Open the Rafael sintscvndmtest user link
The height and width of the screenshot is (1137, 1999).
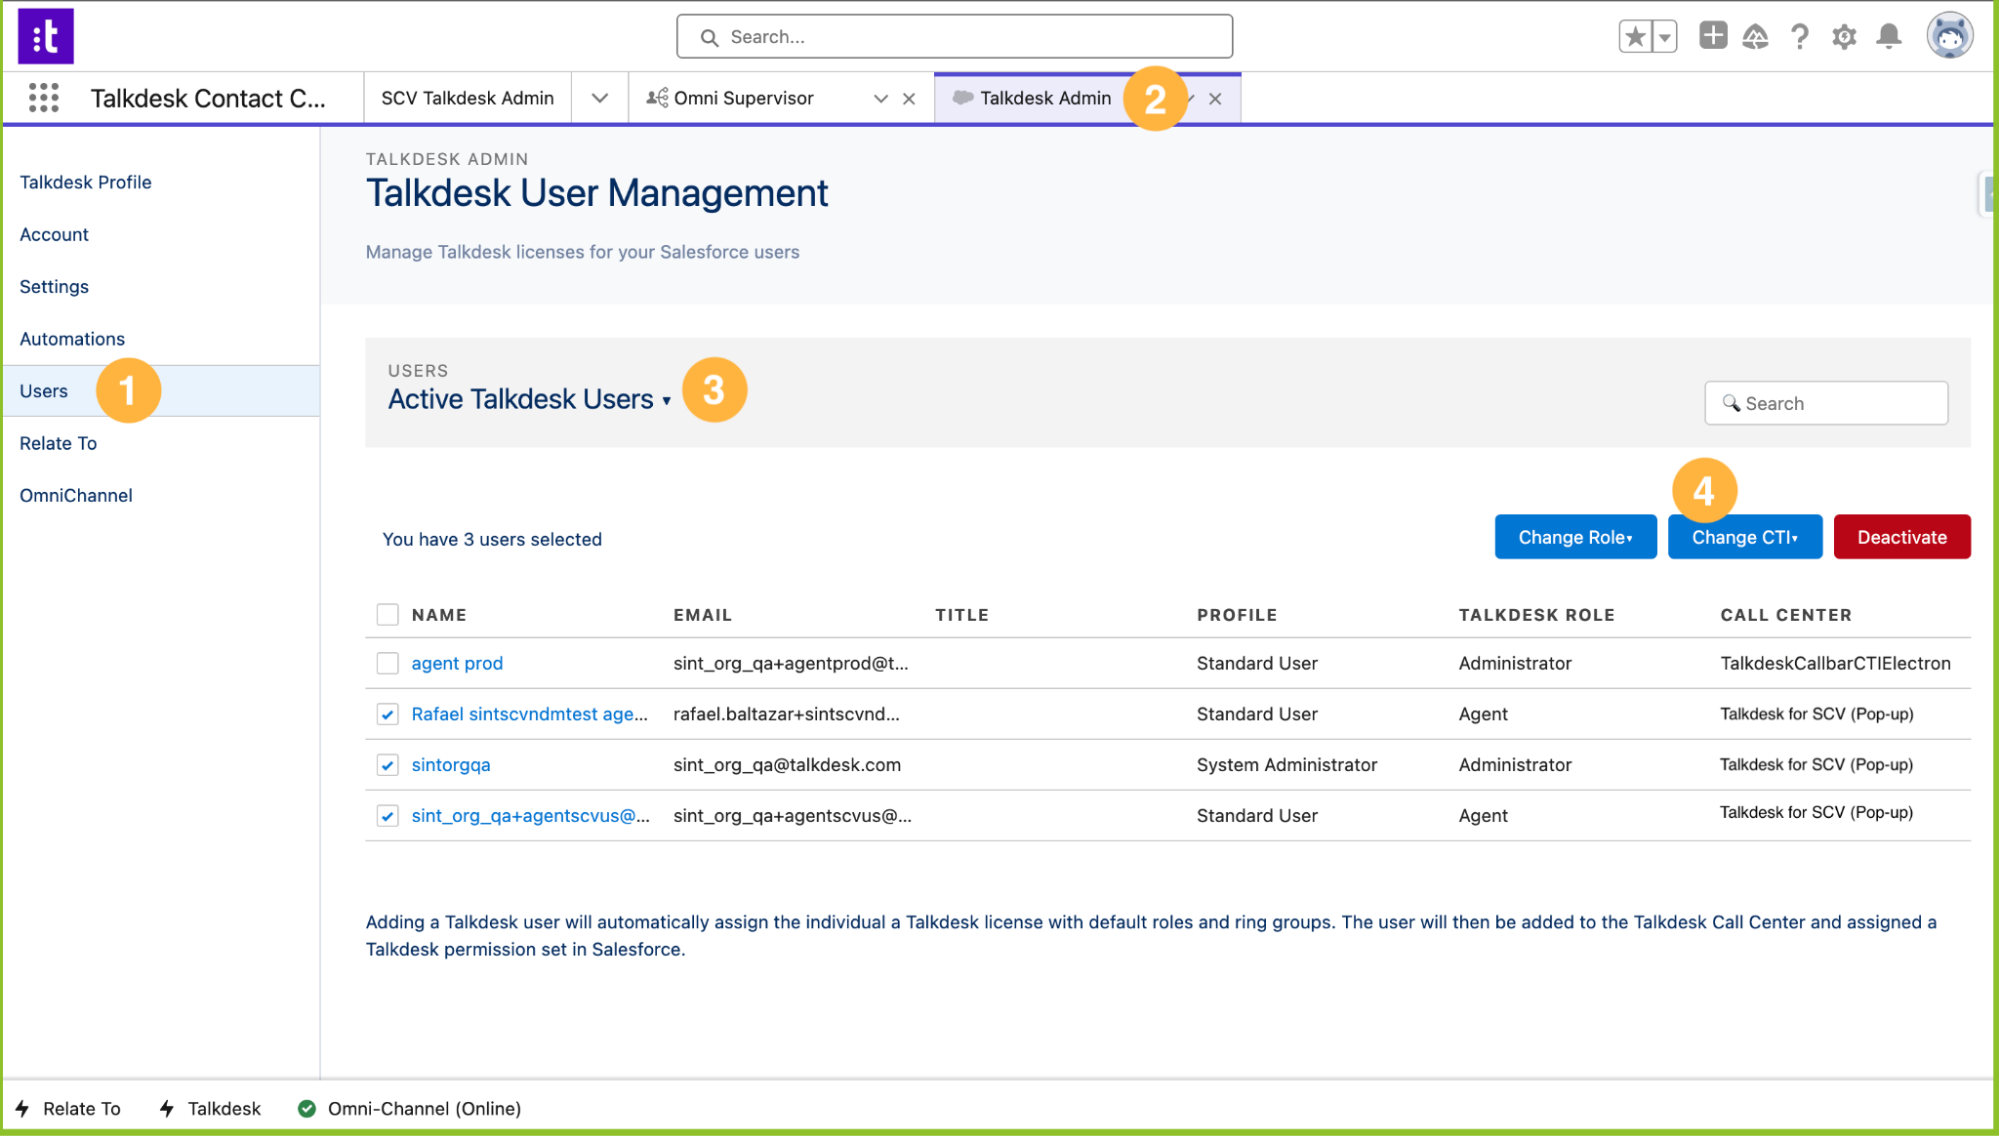tap(529, 714)
